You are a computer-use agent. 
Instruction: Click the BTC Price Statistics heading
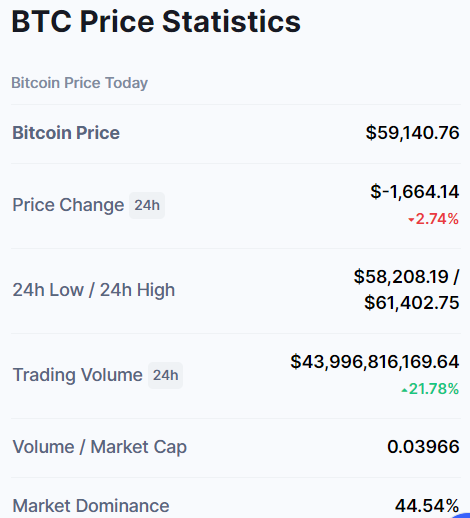(x=156, y=22)
